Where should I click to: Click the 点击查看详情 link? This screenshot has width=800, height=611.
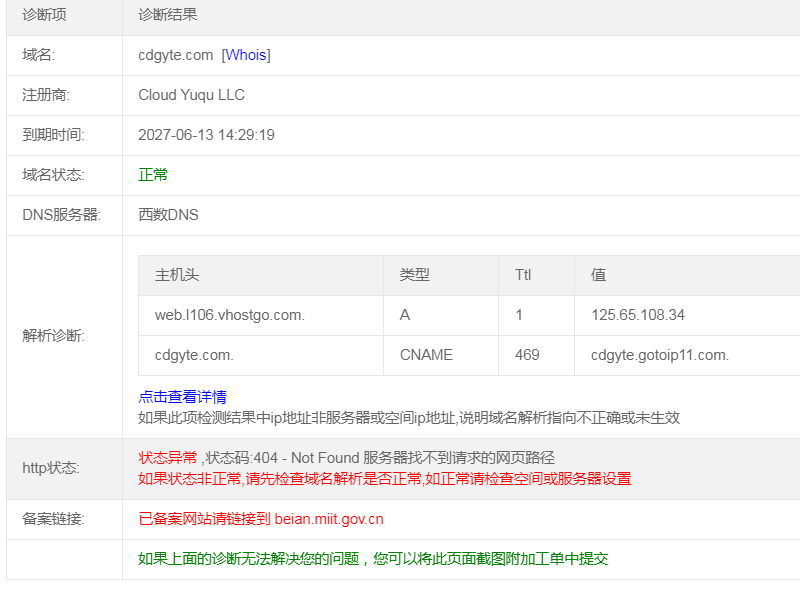coord(182,397)
